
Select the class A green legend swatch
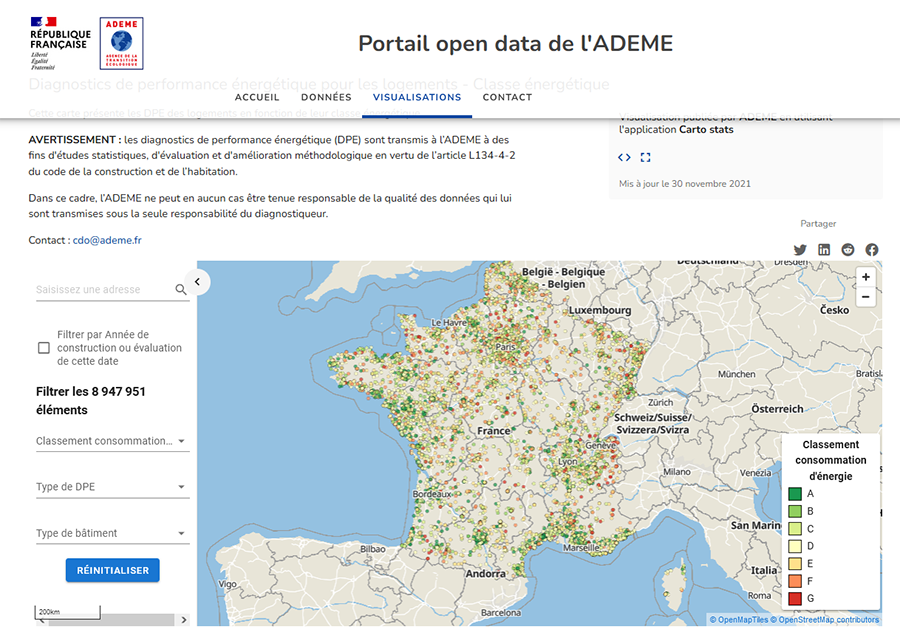[x=793, y=493]
